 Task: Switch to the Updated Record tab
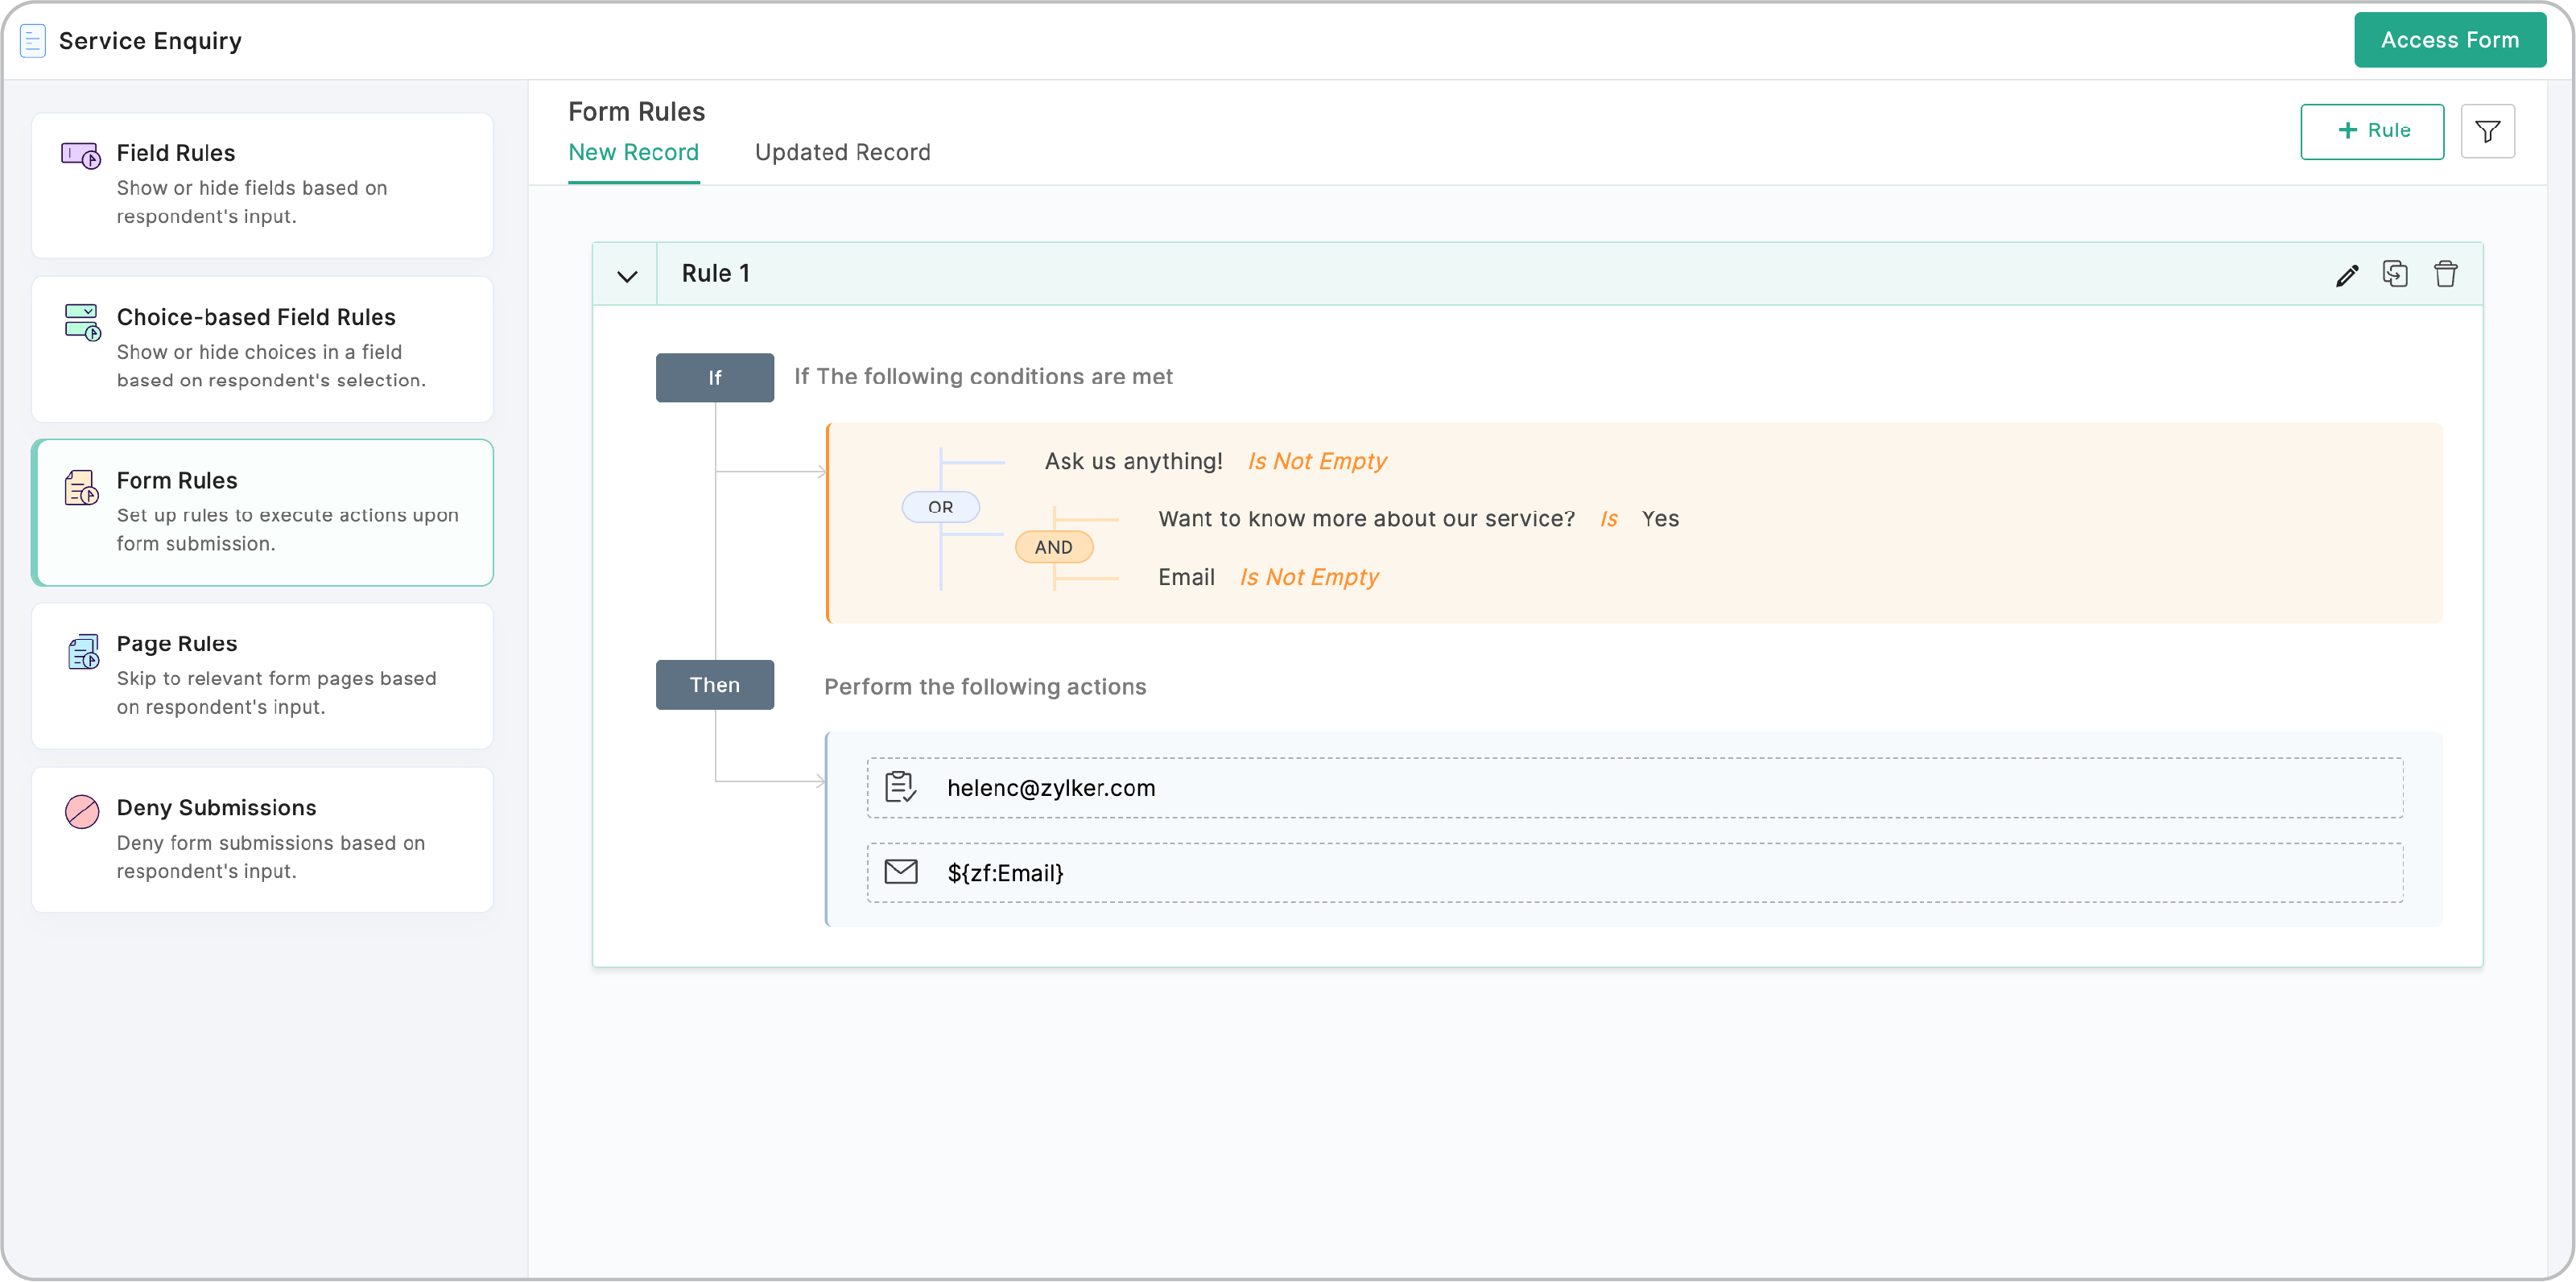coord(842,152)
